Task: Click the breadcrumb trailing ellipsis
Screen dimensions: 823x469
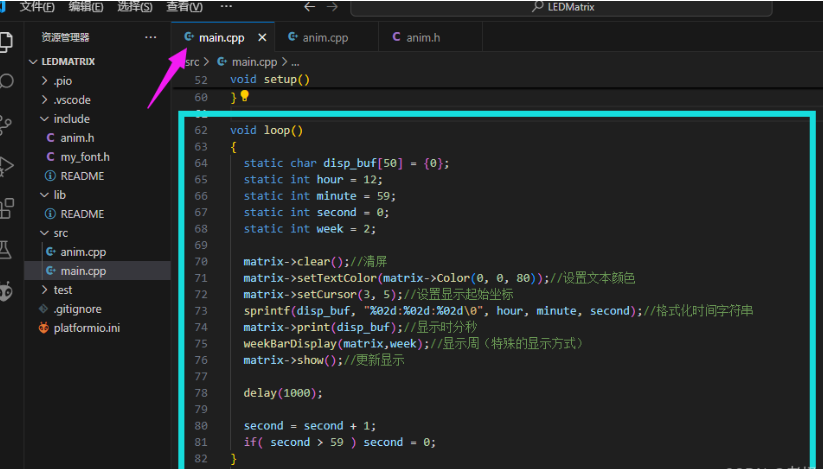Action: [x=295, y=62]
